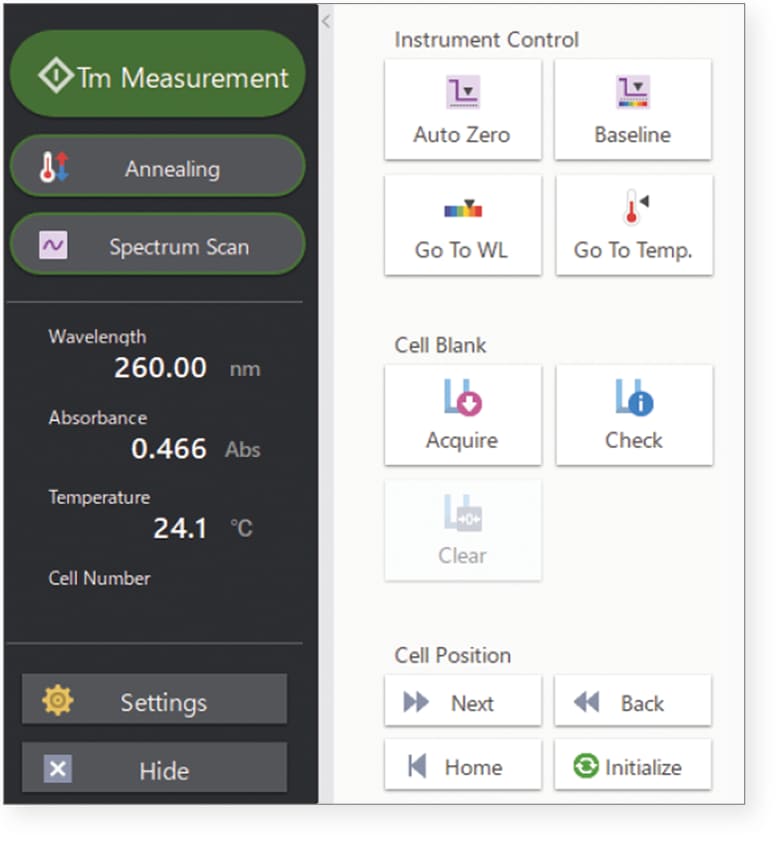This screenshot has width=780, height=842.
Task: Click the temperature value 24.1
Action: (180, 528)
